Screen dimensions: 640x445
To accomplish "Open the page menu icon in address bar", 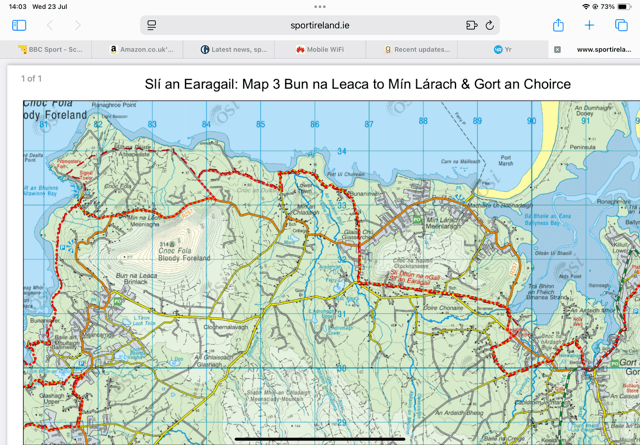I will 152,25.
